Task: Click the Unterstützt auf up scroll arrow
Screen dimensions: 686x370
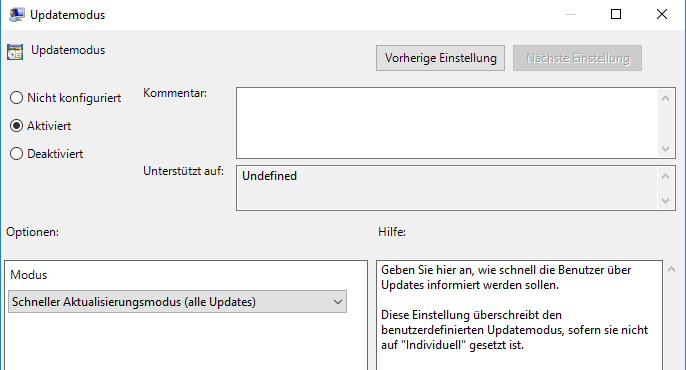Action: (x=665, y=176)
